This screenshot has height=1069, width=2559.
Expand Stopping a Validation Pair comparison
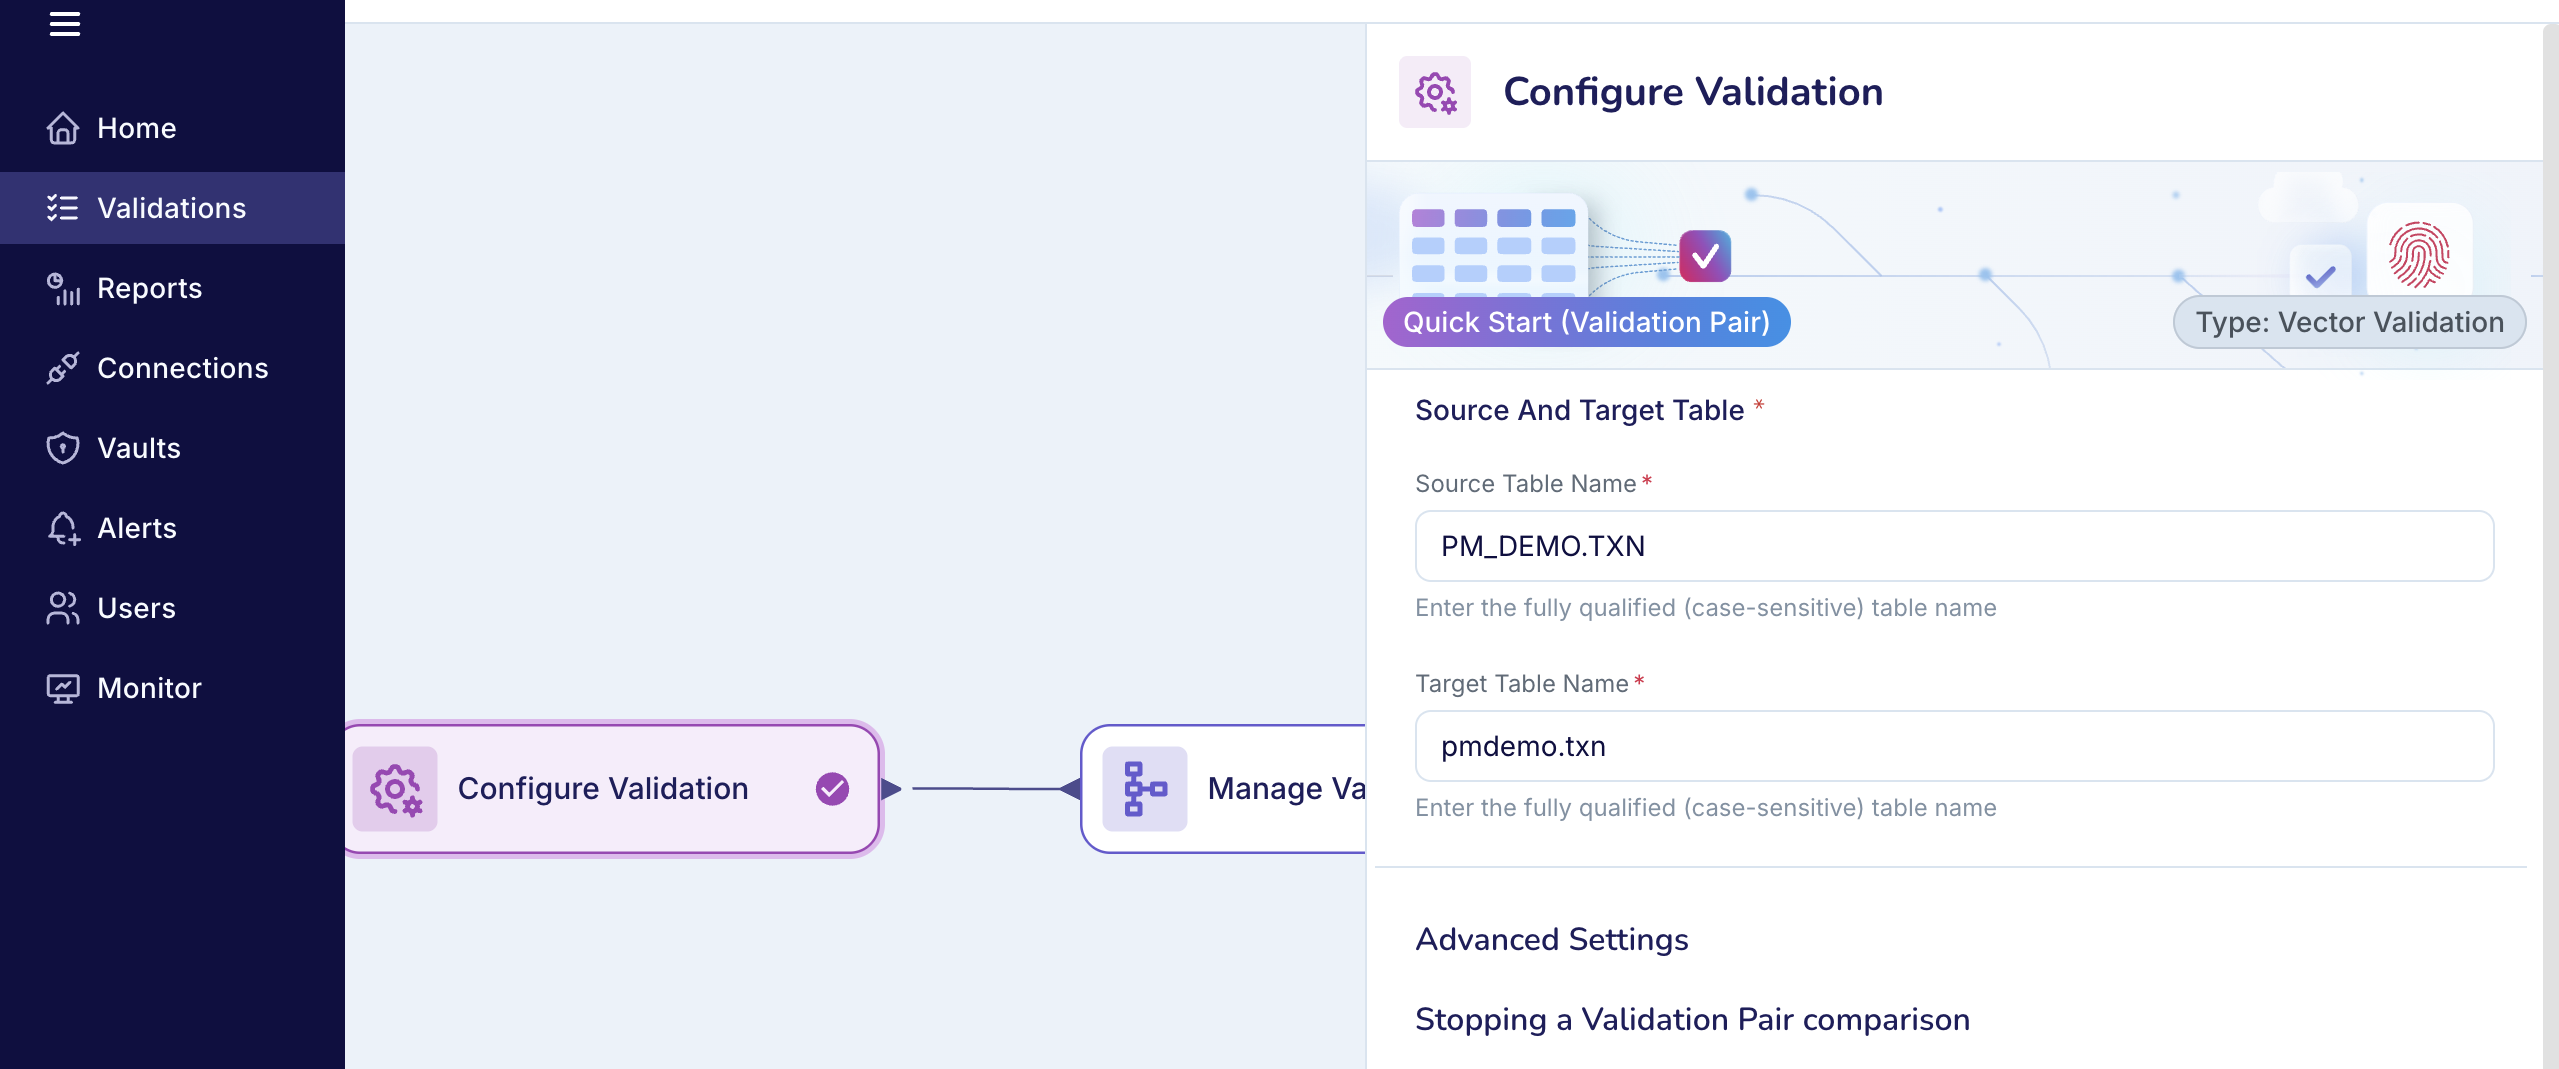pos(1692,1019)
